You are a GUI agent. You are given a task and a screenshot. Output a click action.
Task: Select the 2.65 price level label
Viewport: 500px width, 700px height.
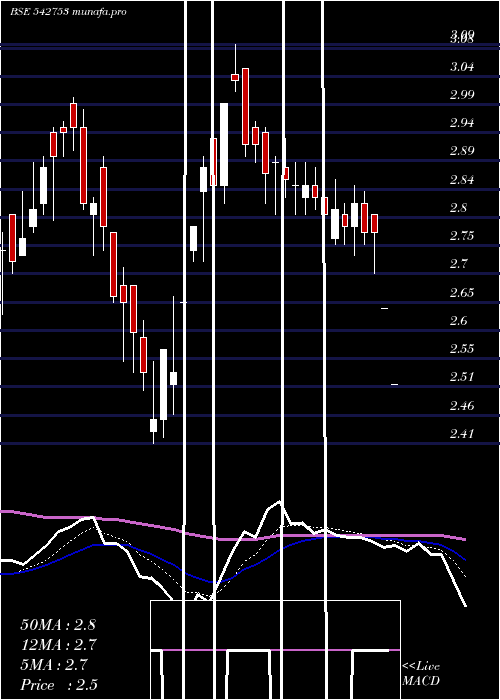pyautogui.click(x=462, y=293)
